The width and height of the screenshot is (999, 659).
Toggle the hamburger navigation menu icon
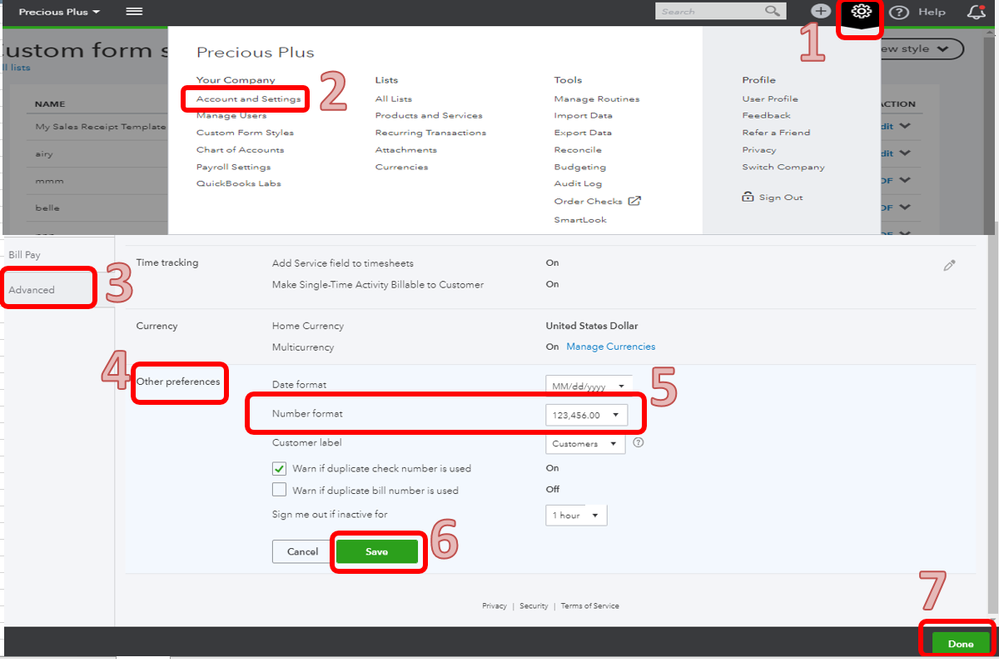click(134, 11)
